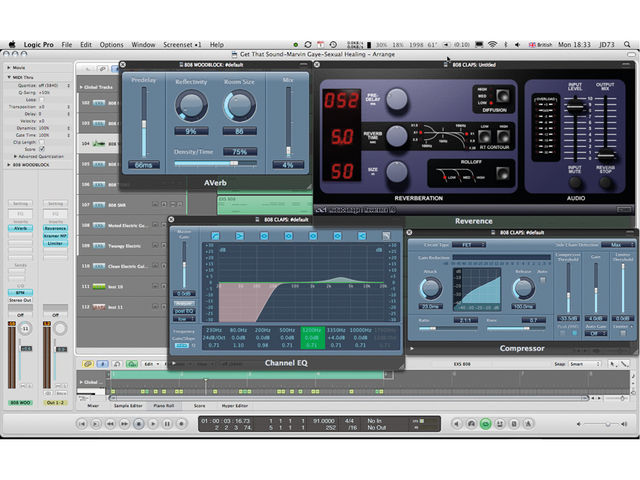Viewport: 640px width, 480px height.
Task: Click the compressor Ratio slider
Action: [448, 328]
